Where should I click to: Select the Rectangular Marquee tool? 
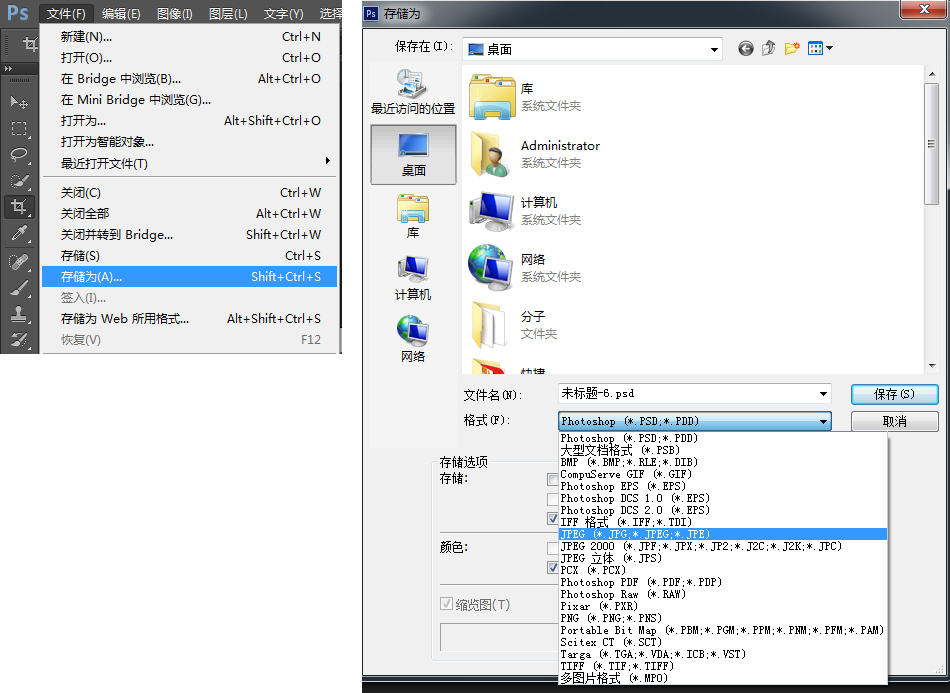[x=19, y=128]
